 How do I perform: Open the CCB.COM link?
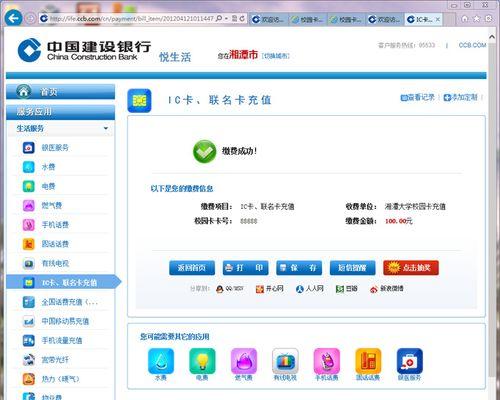[472, 45]
